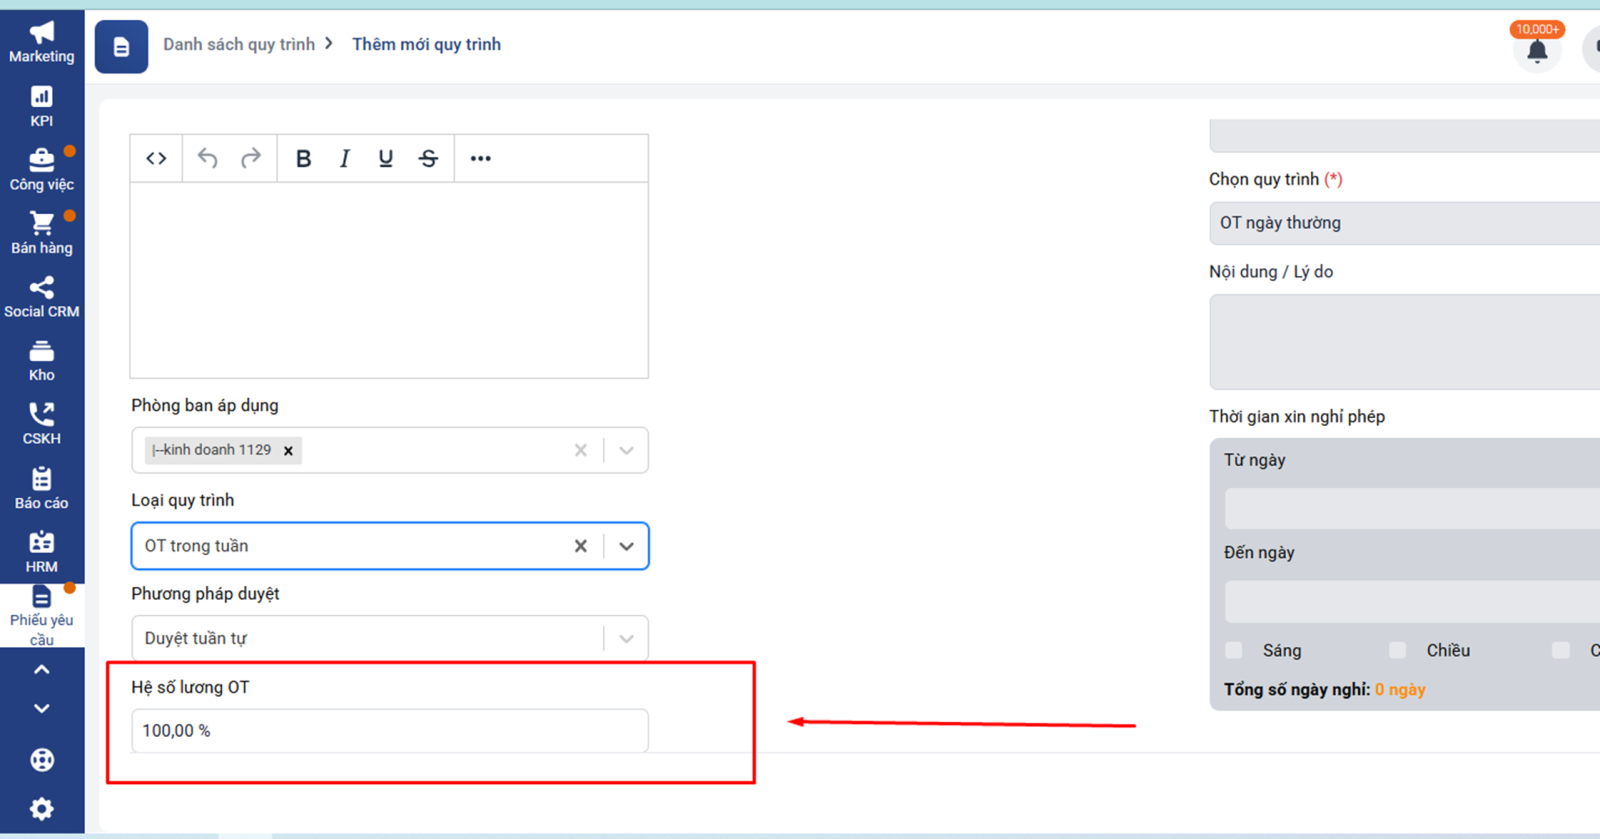This screenshot has height=839, width=1600.
Task: Go back to Danh sách quy trình
Action: (x=239, y=44)
